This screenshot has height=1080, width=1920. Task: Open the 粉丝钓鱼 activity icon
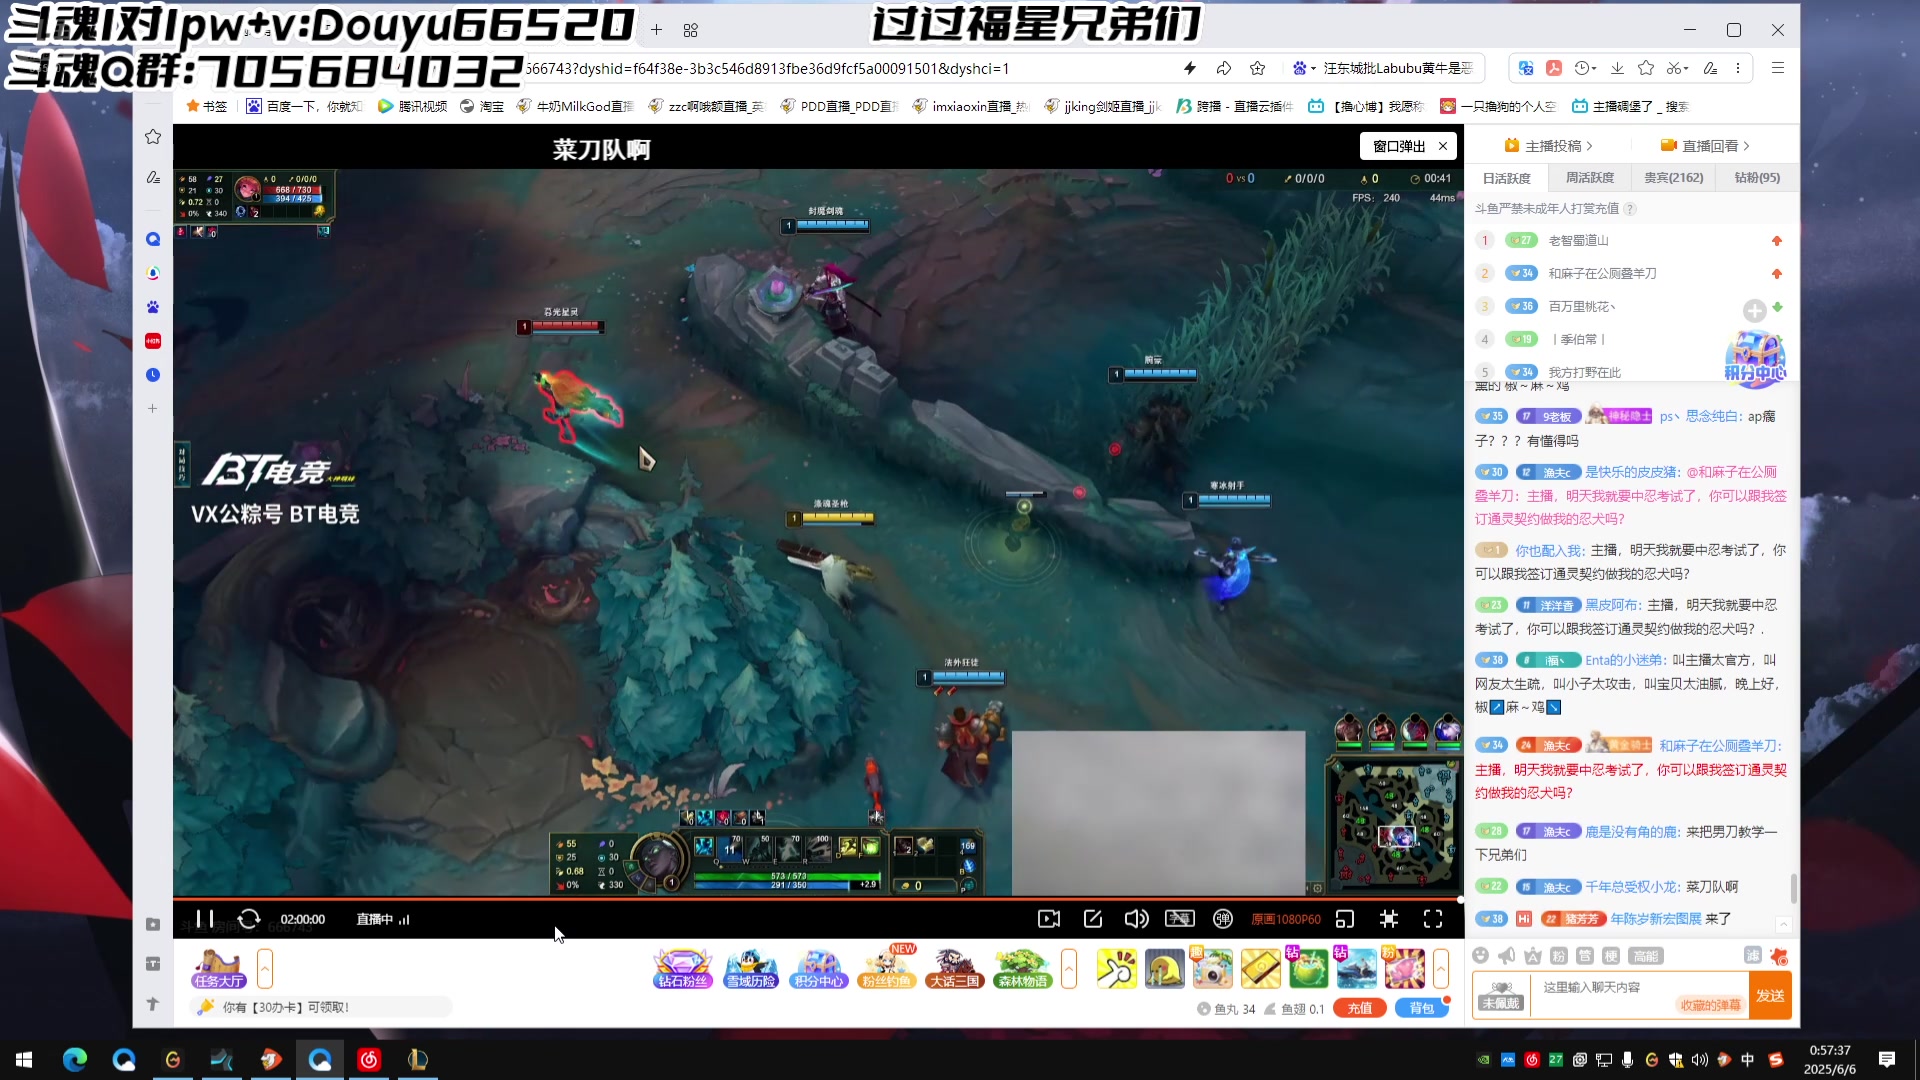click(887, 968)
